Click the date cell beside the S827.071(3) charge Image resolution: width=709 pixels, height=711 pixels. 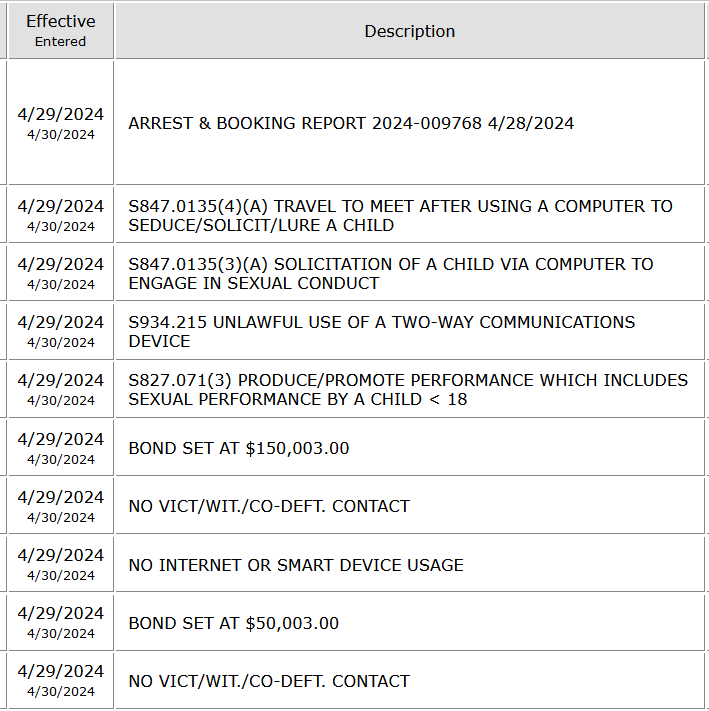pyautogui.click(x=60, y=390)
